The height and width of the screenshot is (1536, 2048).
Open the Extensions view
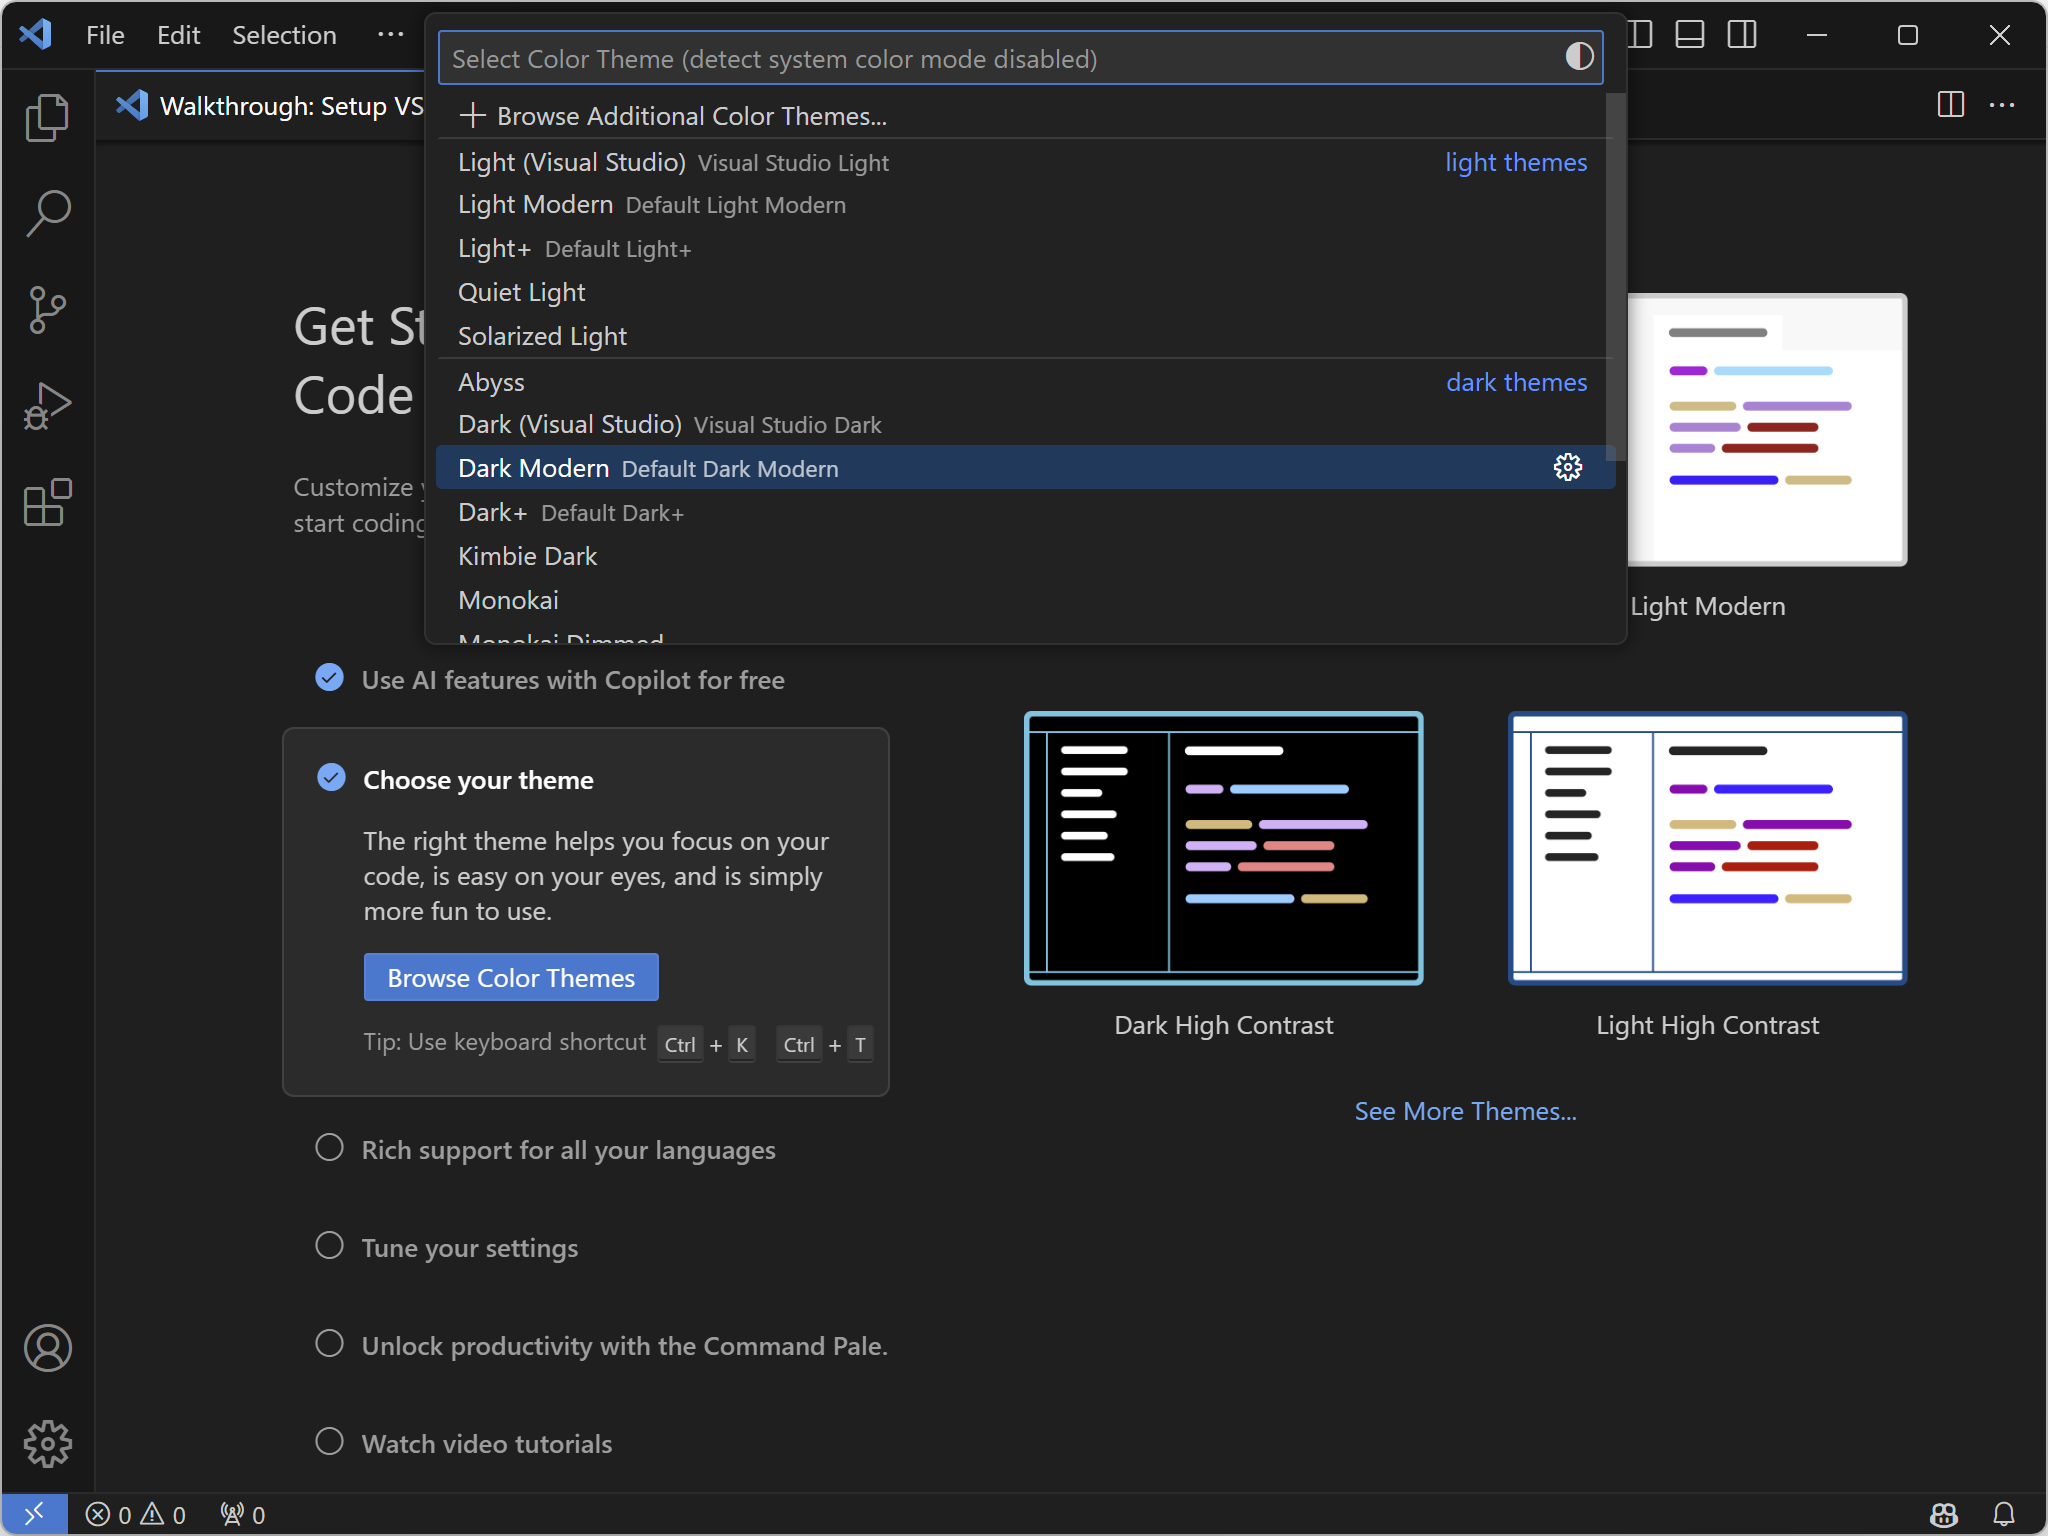[47, 502]
